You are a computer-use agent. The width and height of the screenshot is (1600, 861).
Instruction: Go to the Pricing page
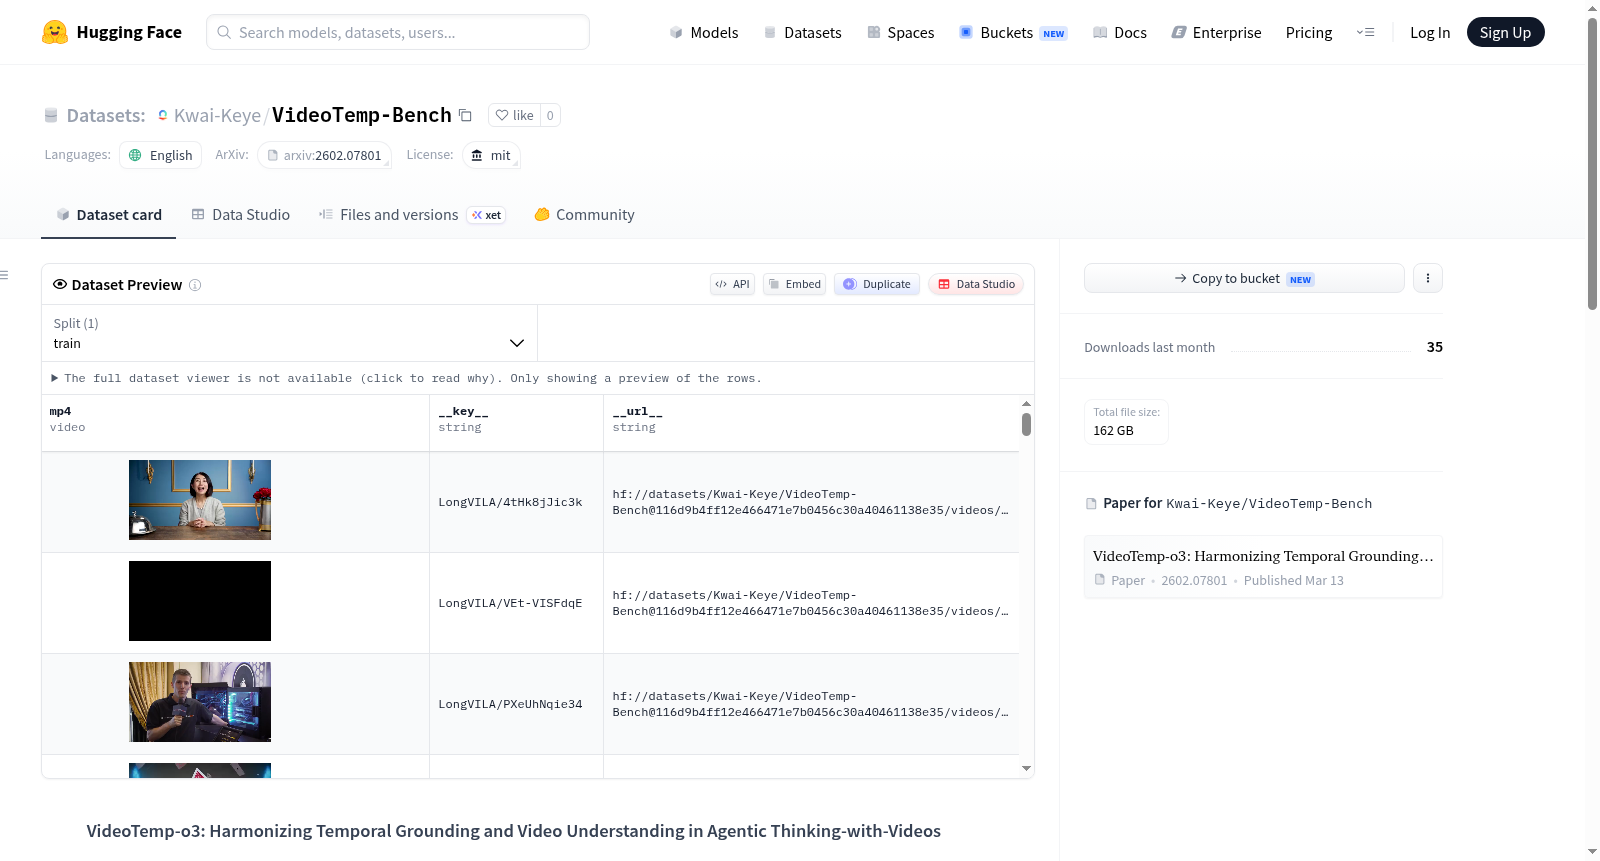pos(1309,32)
